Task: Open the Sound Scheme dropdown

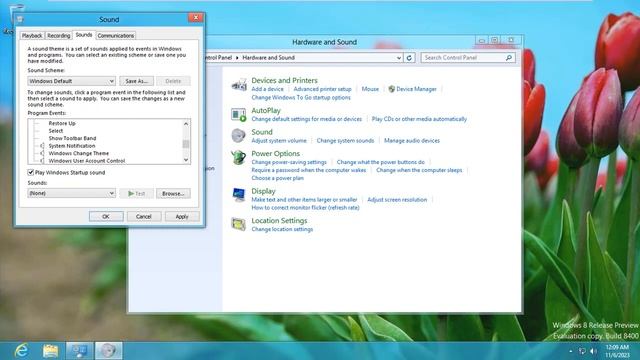Action: pyautogui.click(x=71, y=81)
